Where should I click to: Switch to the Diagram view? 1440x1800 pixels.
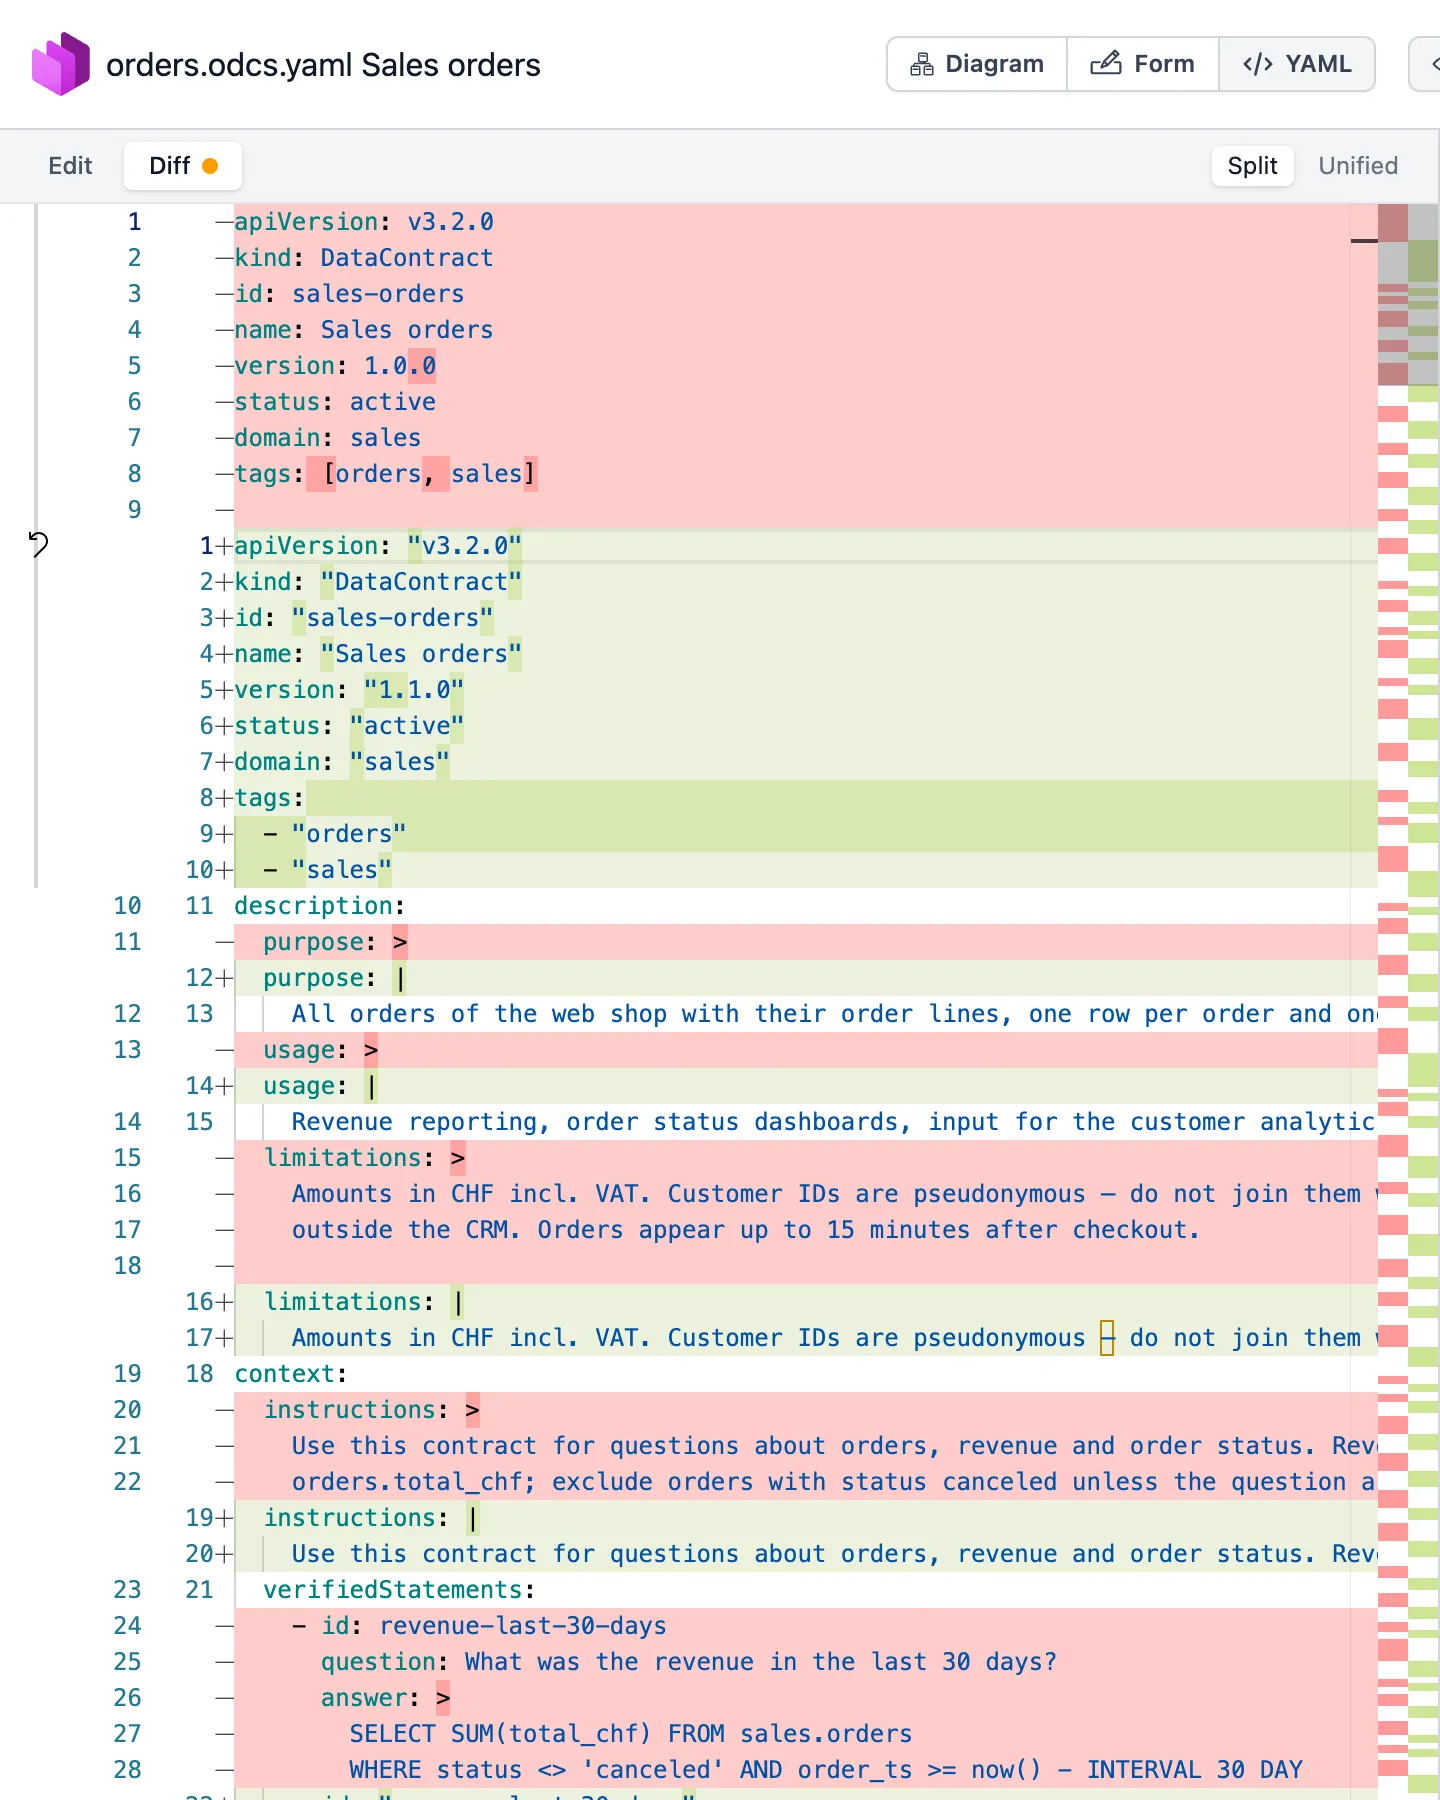(977, 64)
